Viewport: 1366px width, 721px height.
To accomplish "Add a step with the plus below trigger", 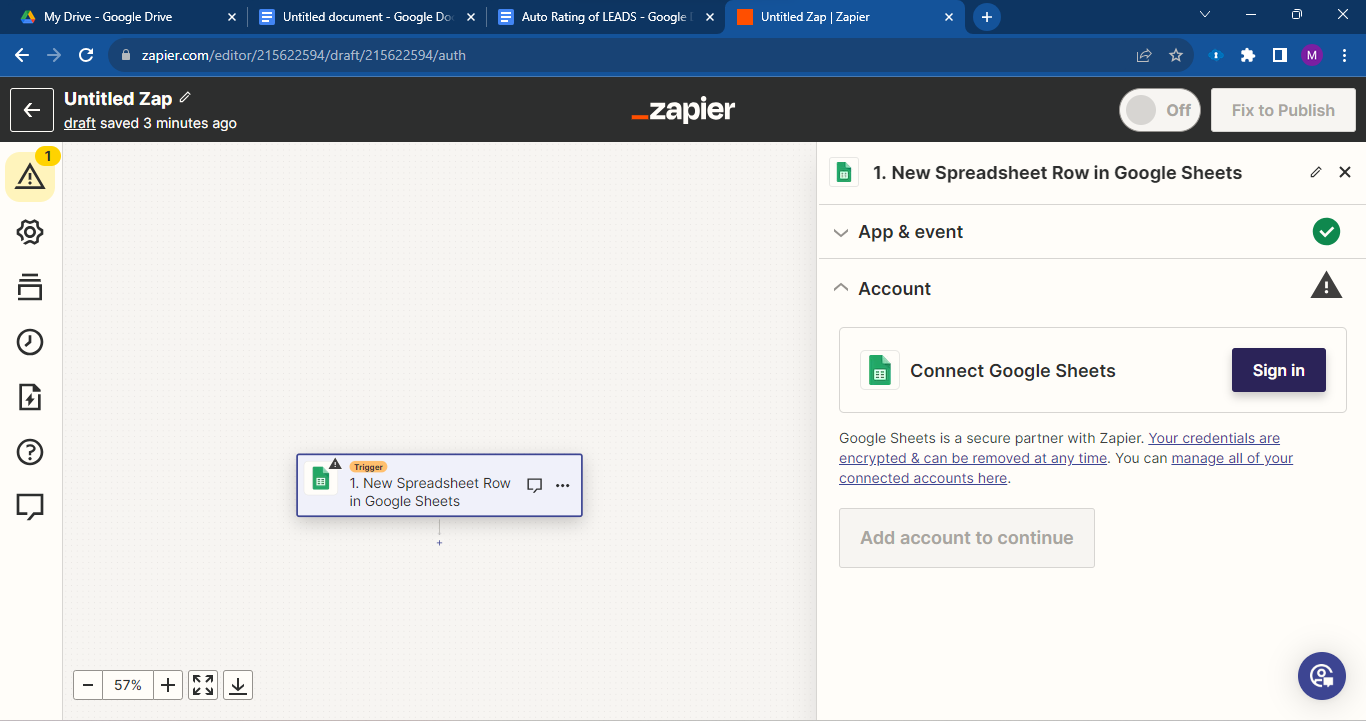I will pos(439,543).
